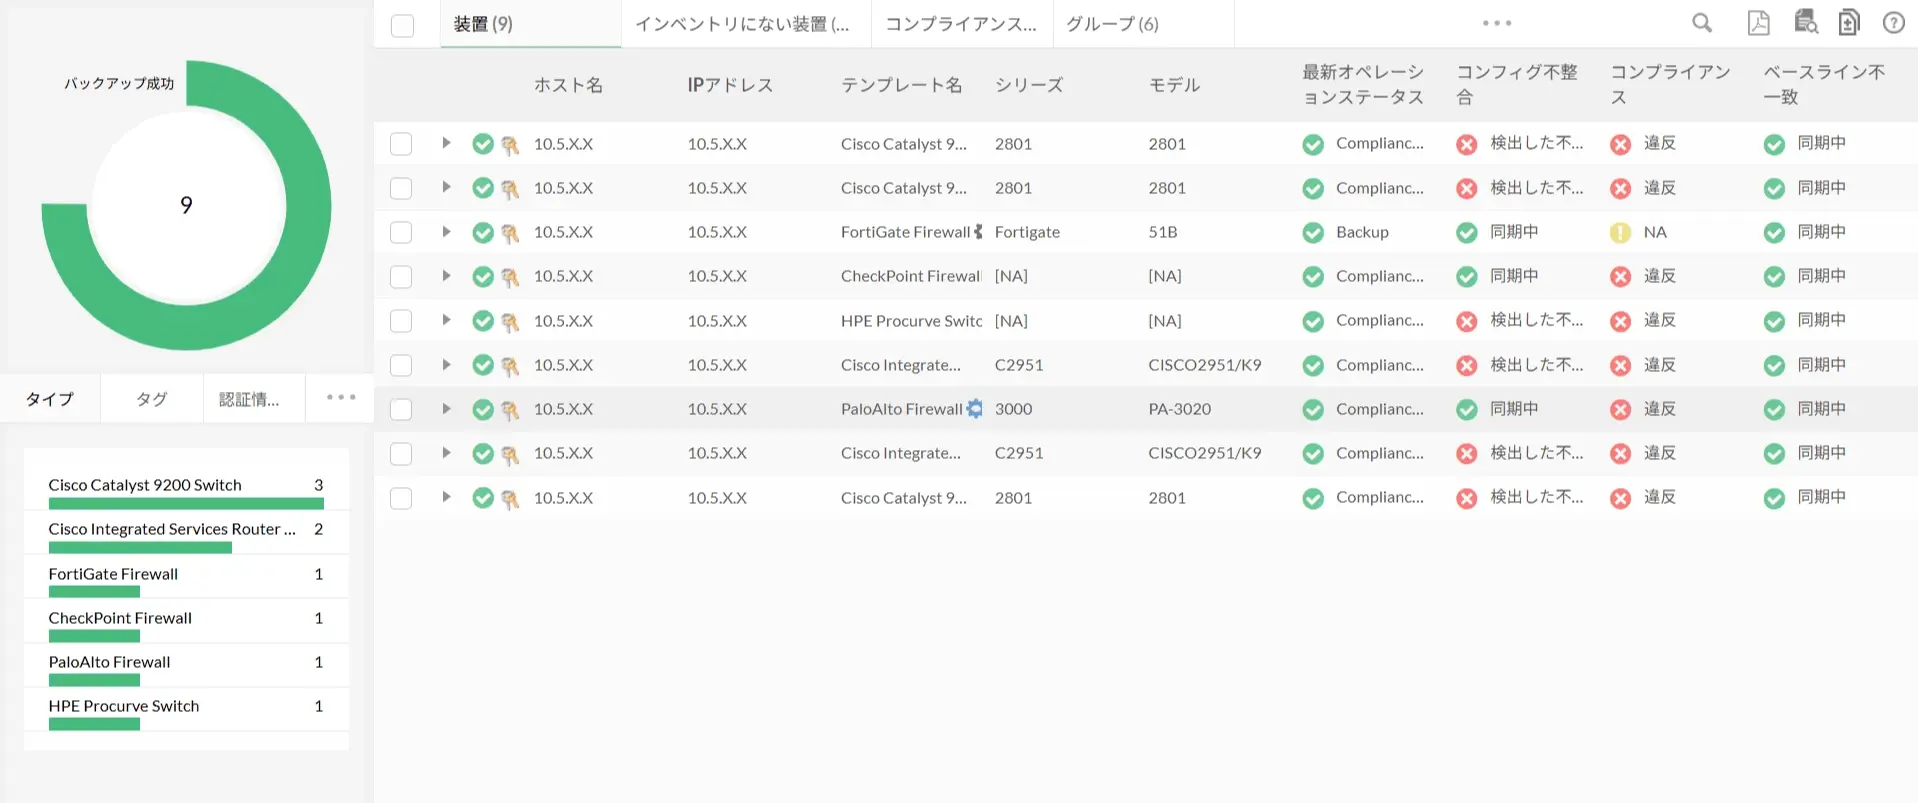
Task: Select the タグ tab in left panel
Action: [x=152, y=399]
